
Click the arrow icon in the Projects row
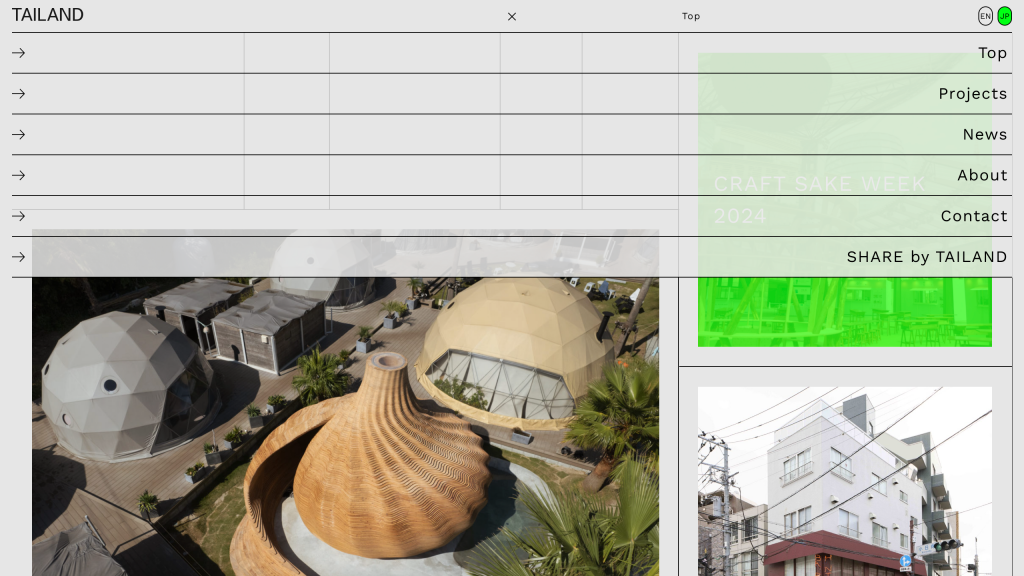(x=18, y=93)
